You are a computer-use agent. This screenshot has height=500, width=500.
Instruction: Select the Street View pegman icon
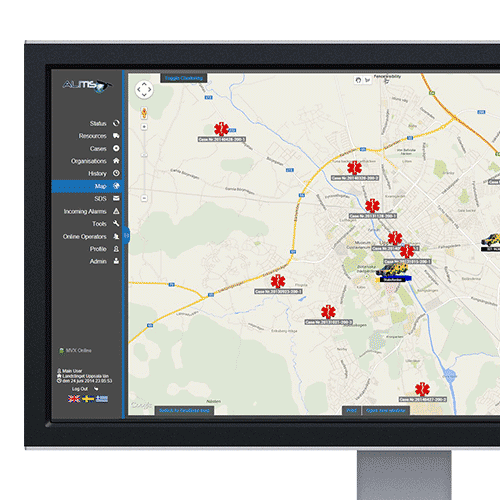pos(144,113)
